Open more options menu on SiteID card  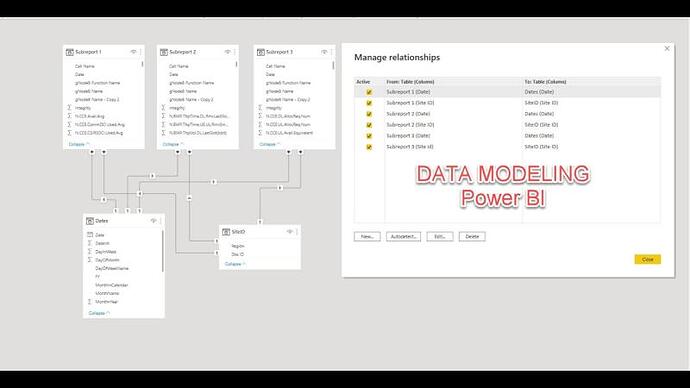[x=297, y=231]
